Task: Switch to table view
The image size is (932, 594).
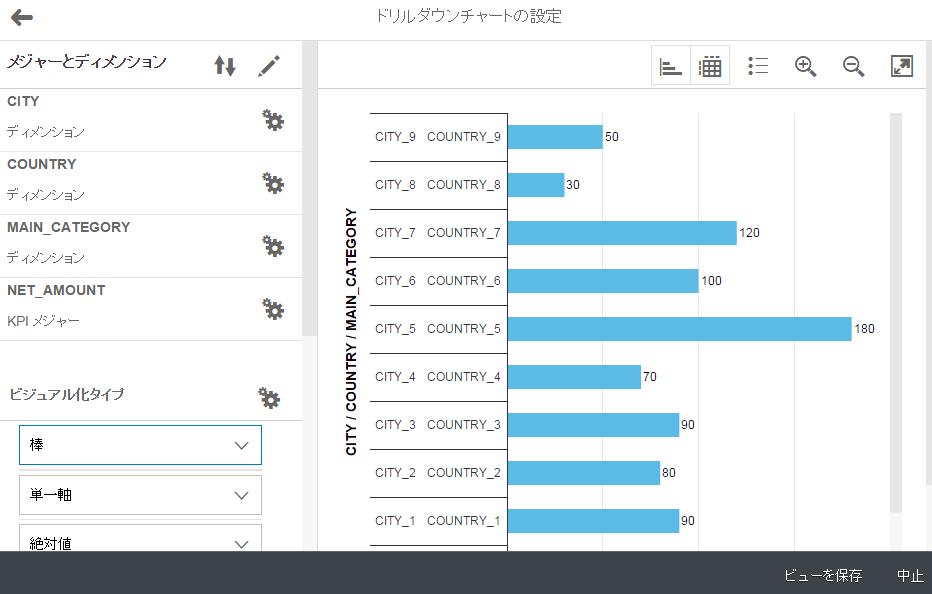Action: coord(710,66)
